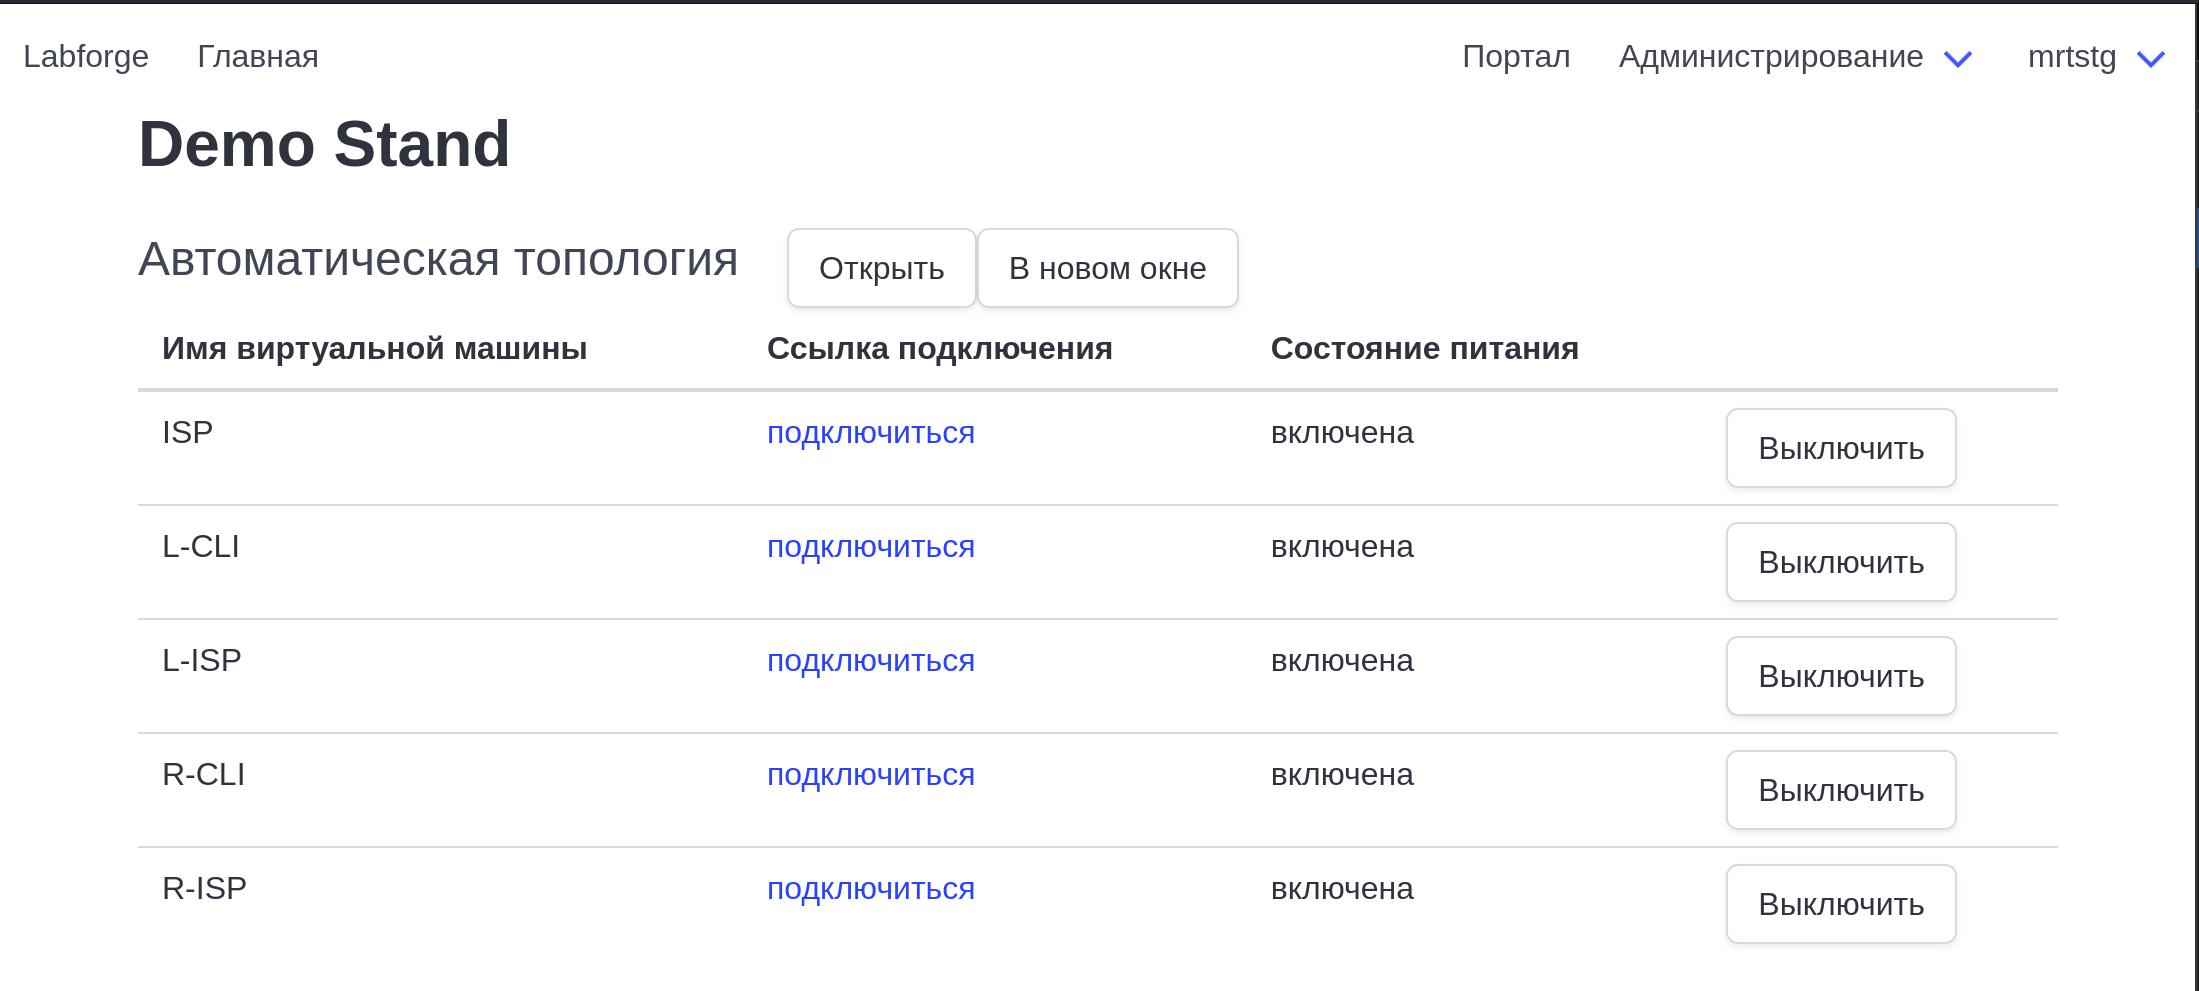Power off the R-ISP machine
Screen dimensions: 2199x991
(x=1840, y=904)
